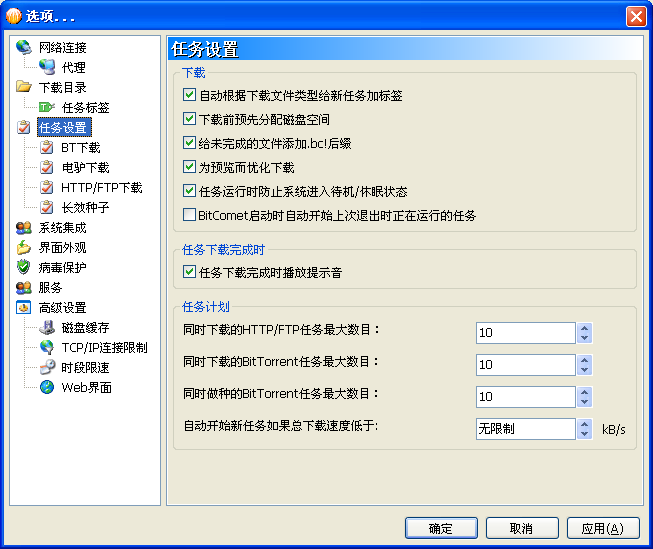
Task: Click the 服务 people icon
Action: 24,287
